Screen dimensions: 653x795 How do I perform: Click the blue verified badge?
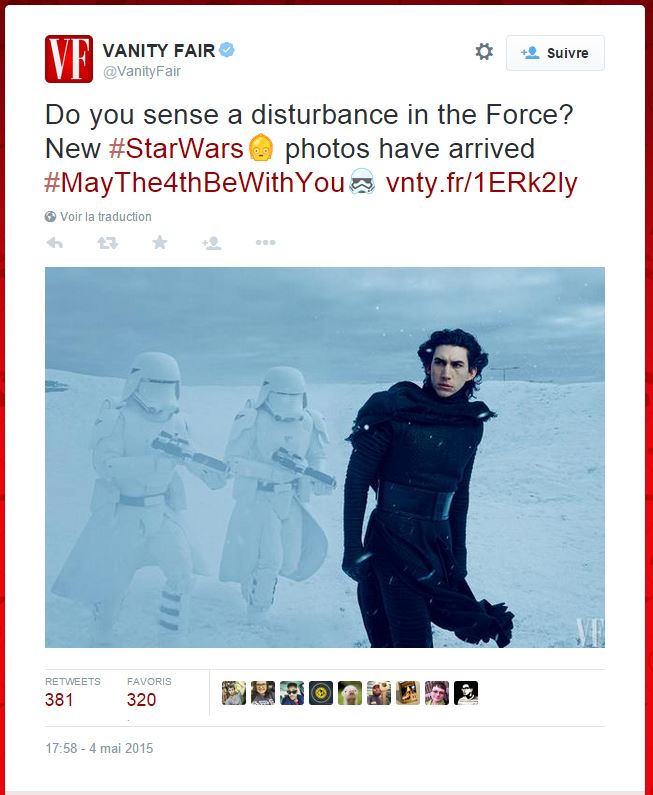227,50
